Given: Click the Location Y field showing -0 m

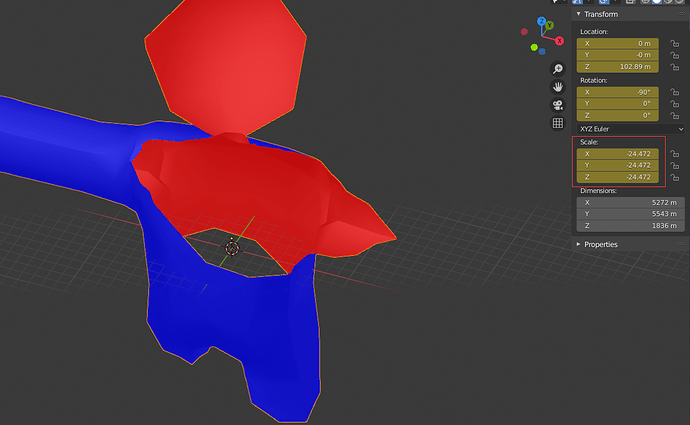Looking at the screenshot, I should tap(617, 55).
